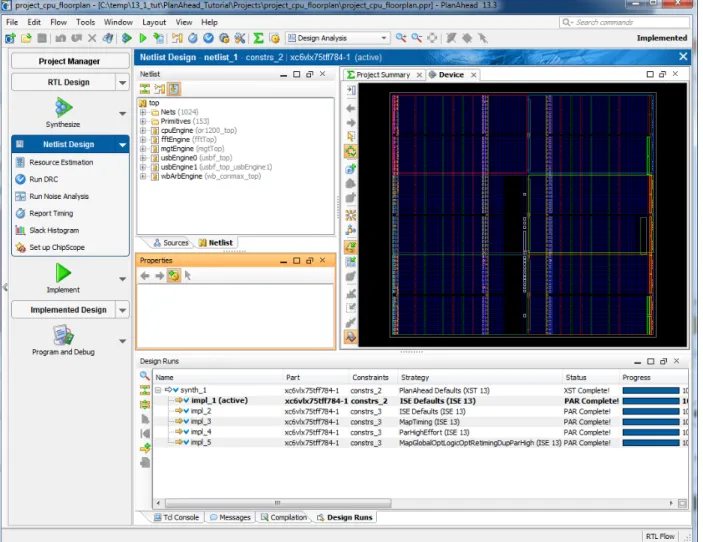Click the Properties back arrow icon
The height and width of the screenshot is (542, 703).
(145, 276)
